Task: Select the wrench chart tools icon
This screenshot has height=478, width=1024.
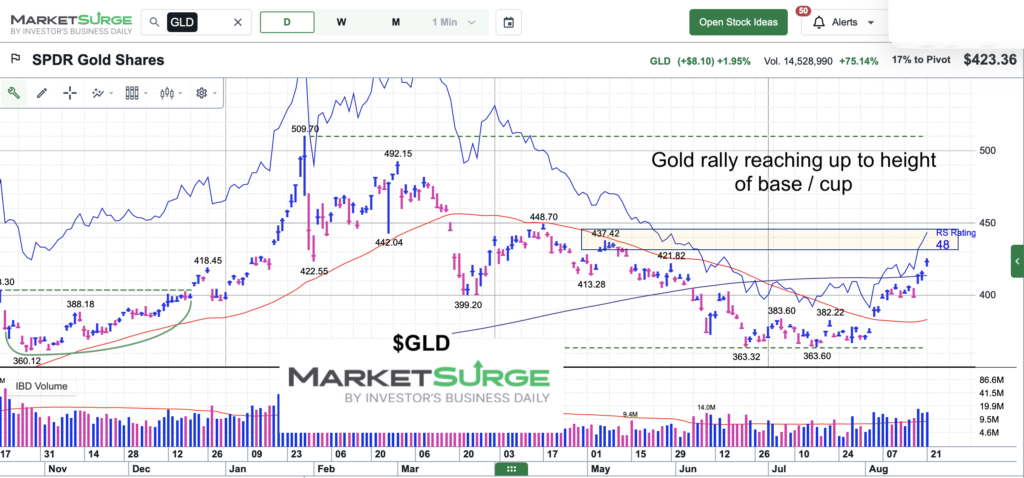Action: click(12, 93)
